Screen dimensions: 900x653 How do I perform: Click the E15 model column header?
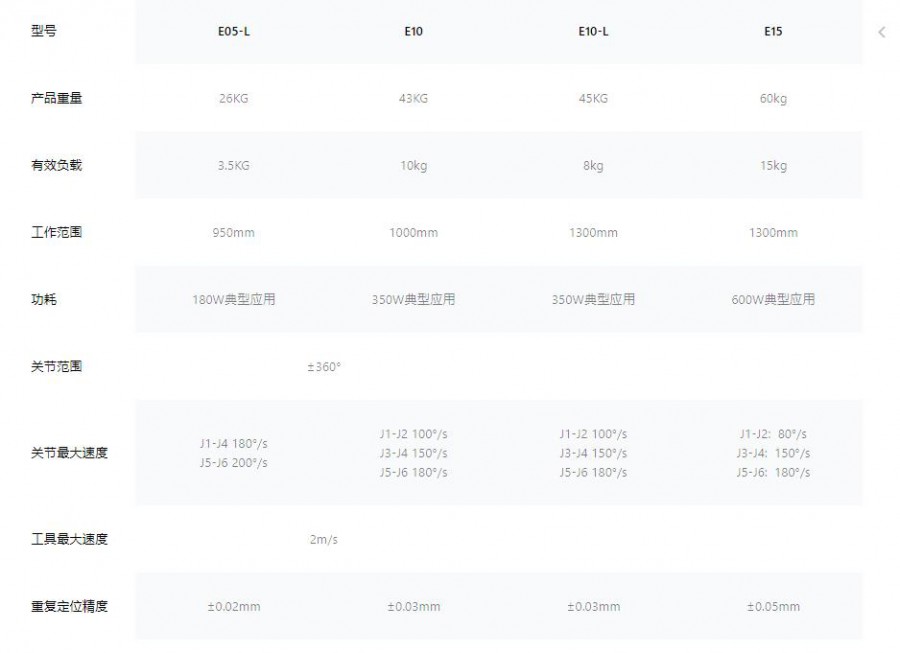coord(773,32)
